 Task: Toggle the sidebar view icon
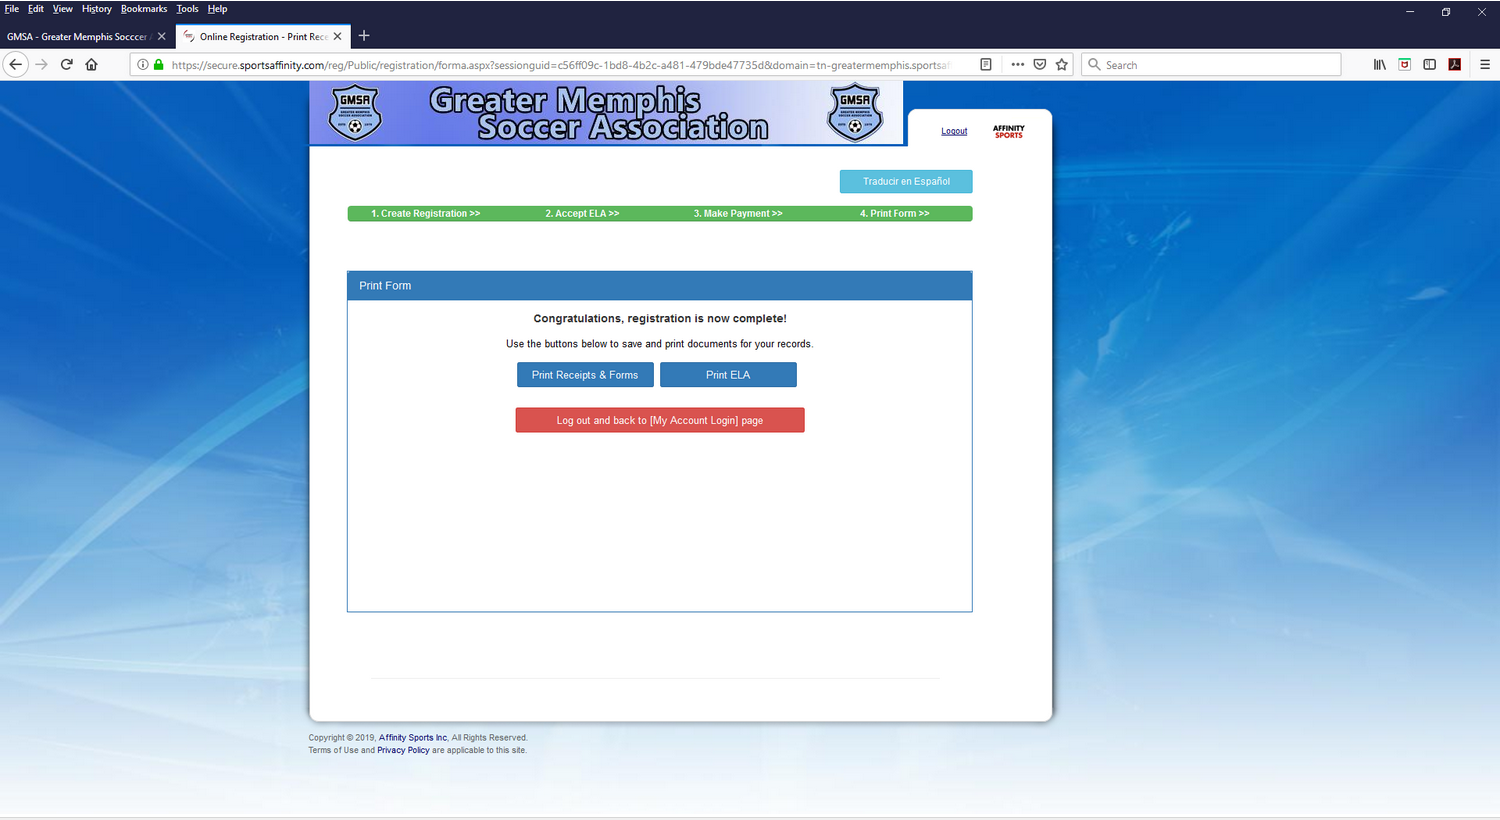click(x=1429, y=65)
